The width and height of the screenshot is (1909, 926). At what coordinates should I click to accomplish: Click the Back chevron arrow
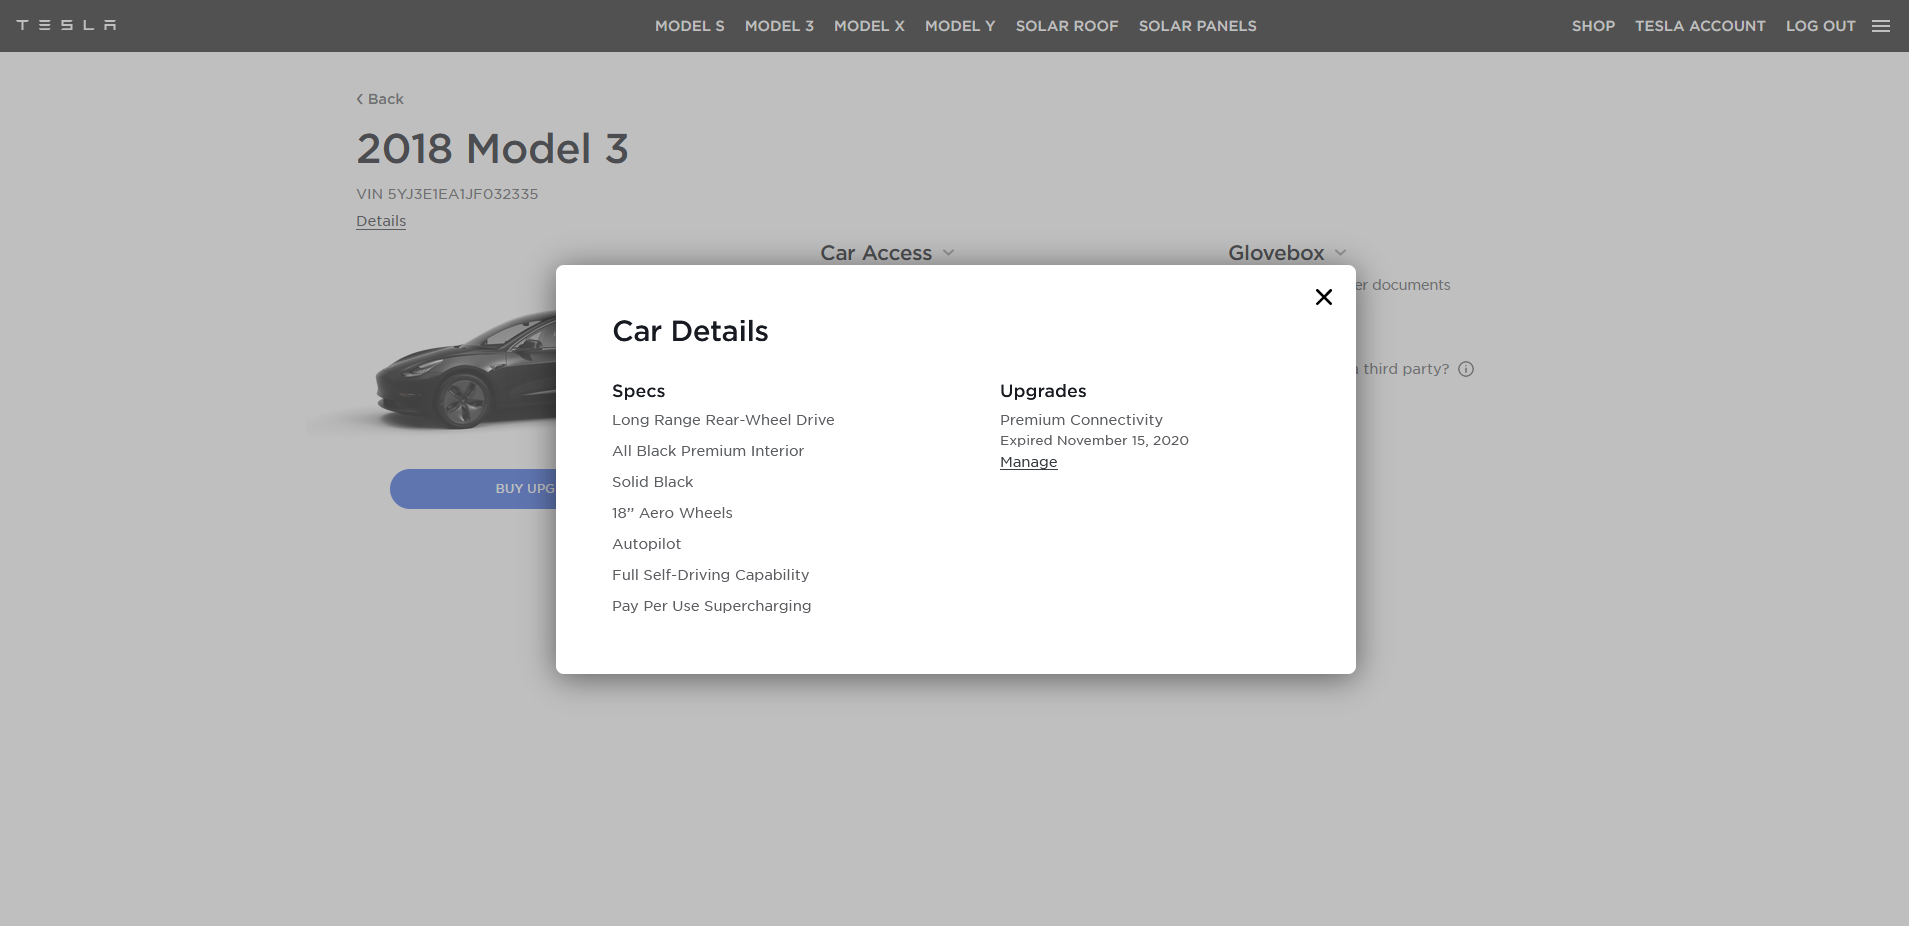(360, 99)
